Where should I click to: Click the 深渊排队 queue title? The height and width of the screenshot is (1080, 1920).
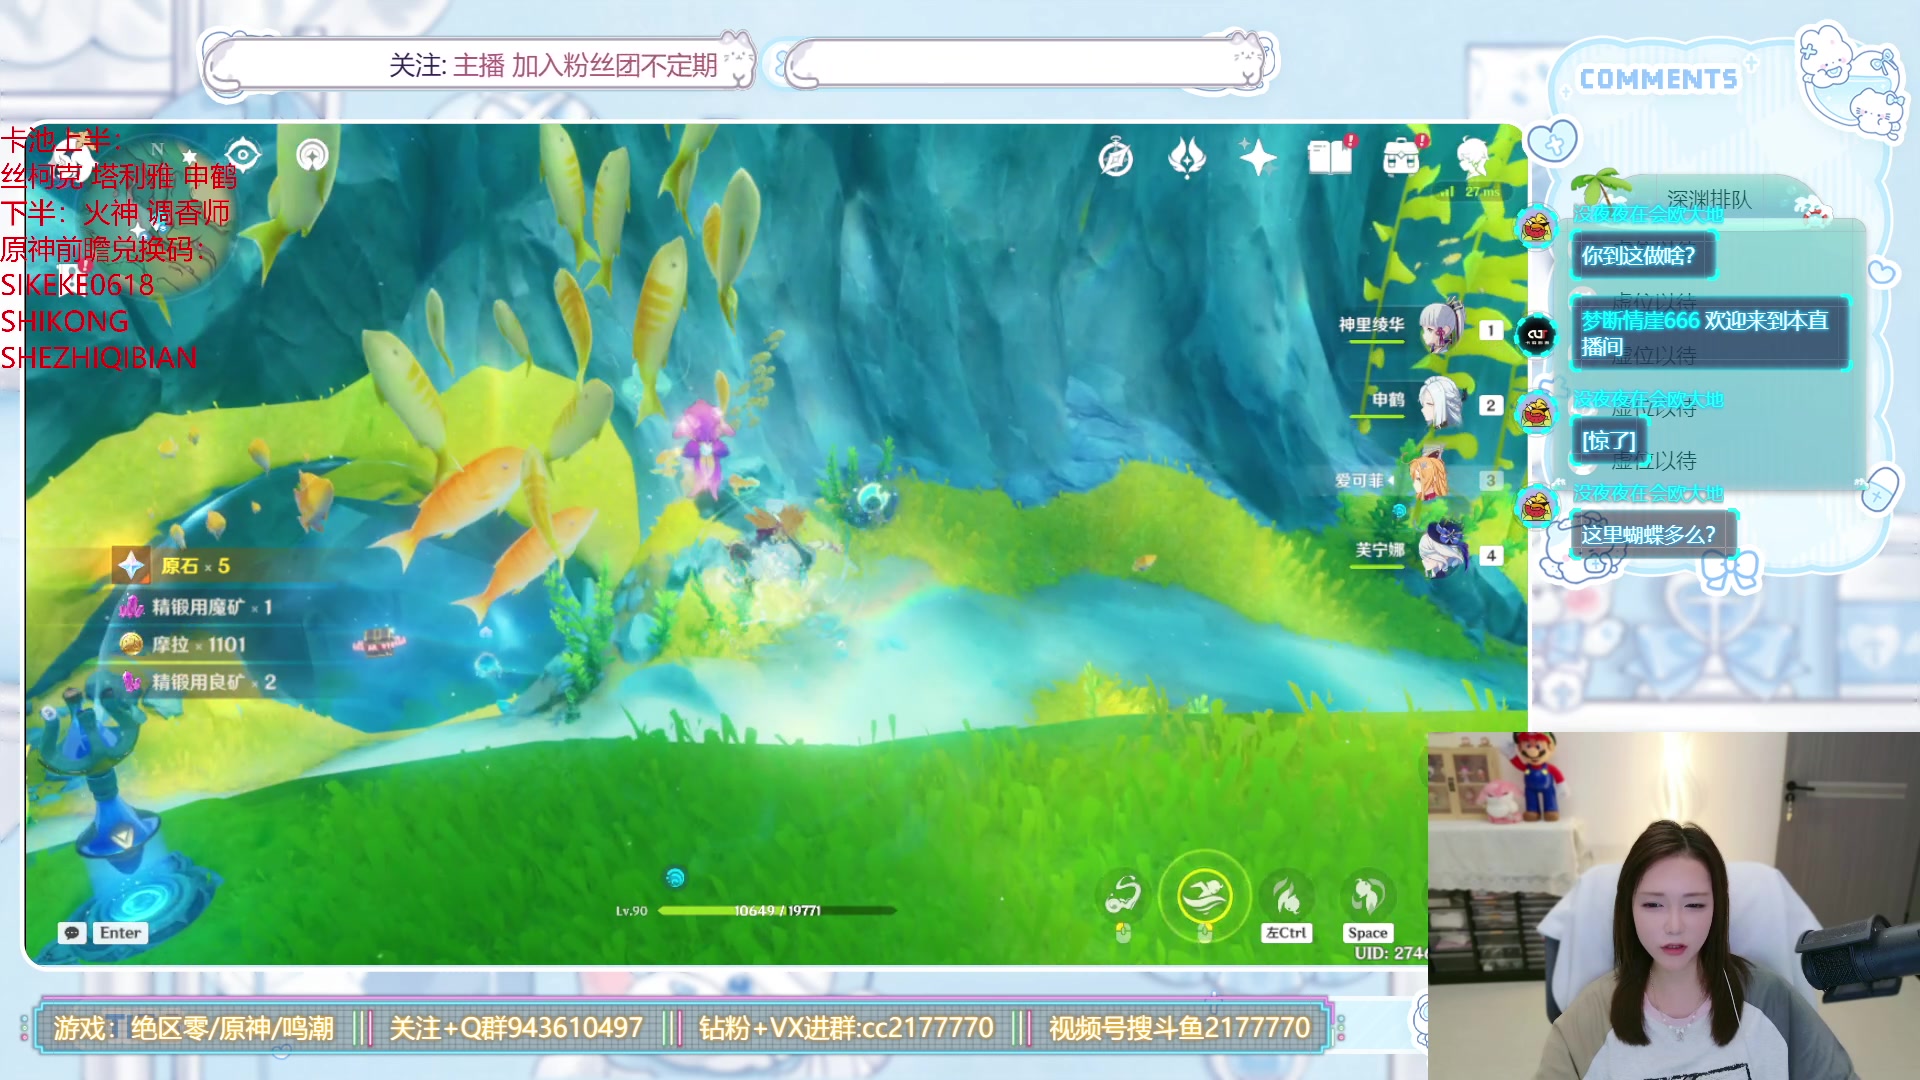[1709, 199]
